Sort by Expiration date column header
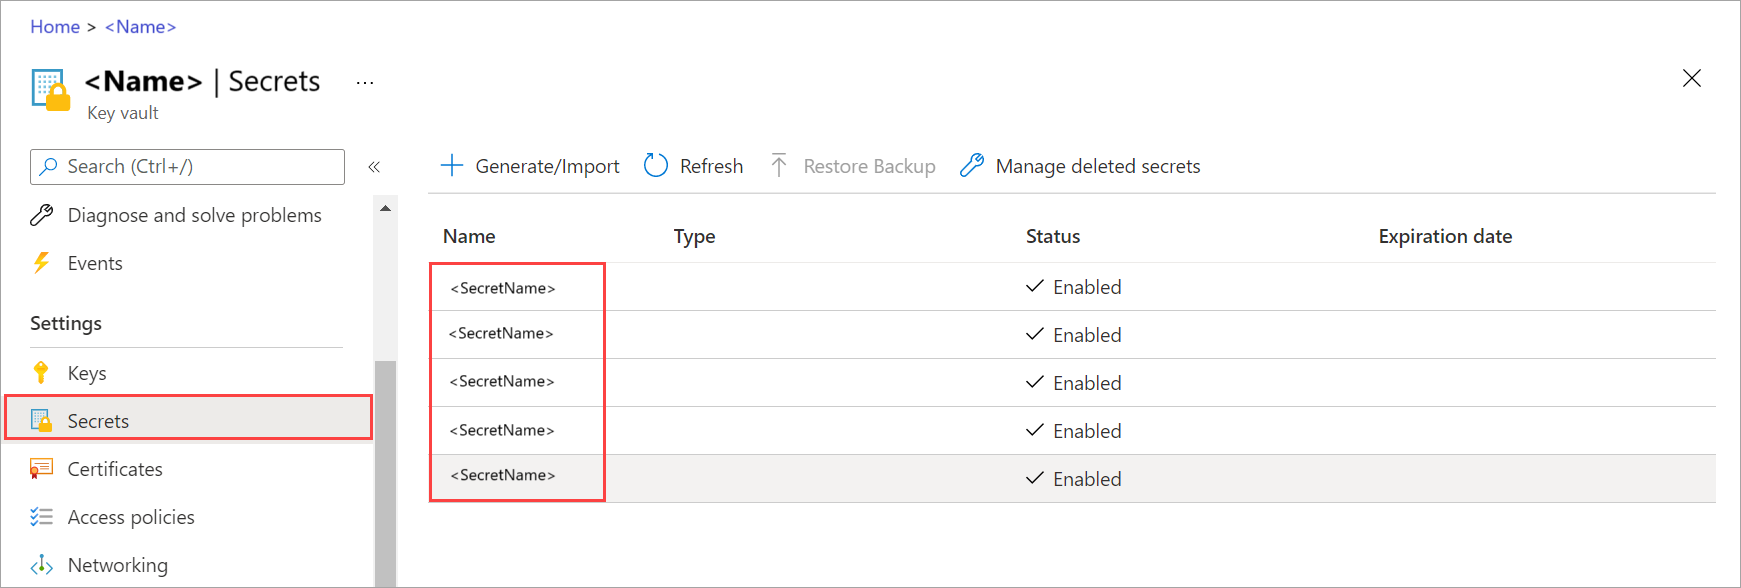 [1445, 236]
